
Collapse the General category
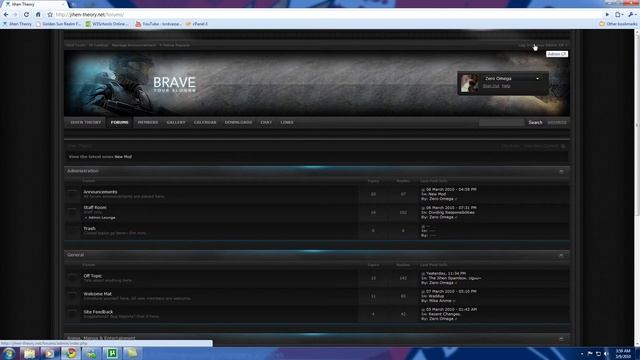pos(561,255)
